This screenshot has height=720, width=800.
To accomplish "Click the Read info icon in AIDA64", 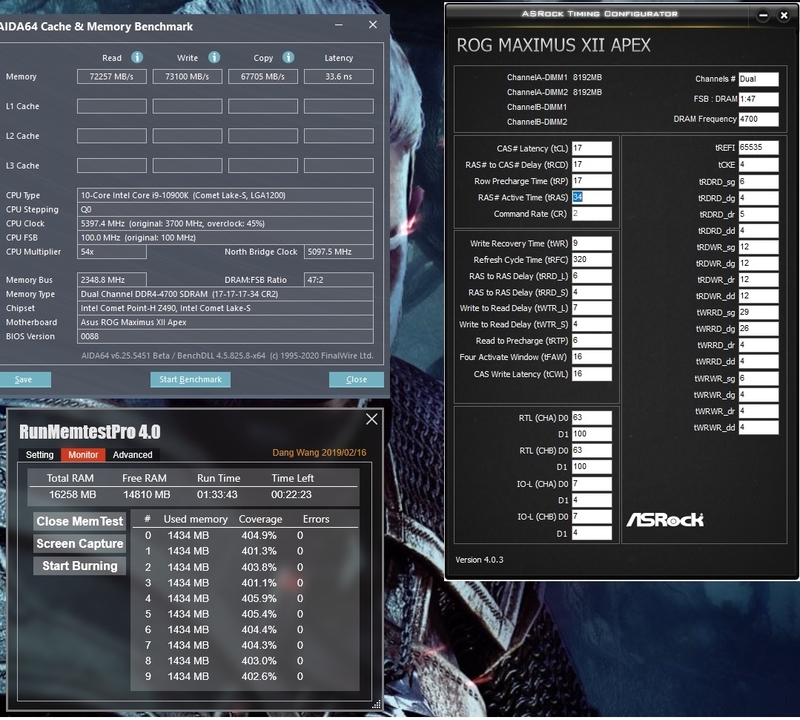I will (137, 57).
